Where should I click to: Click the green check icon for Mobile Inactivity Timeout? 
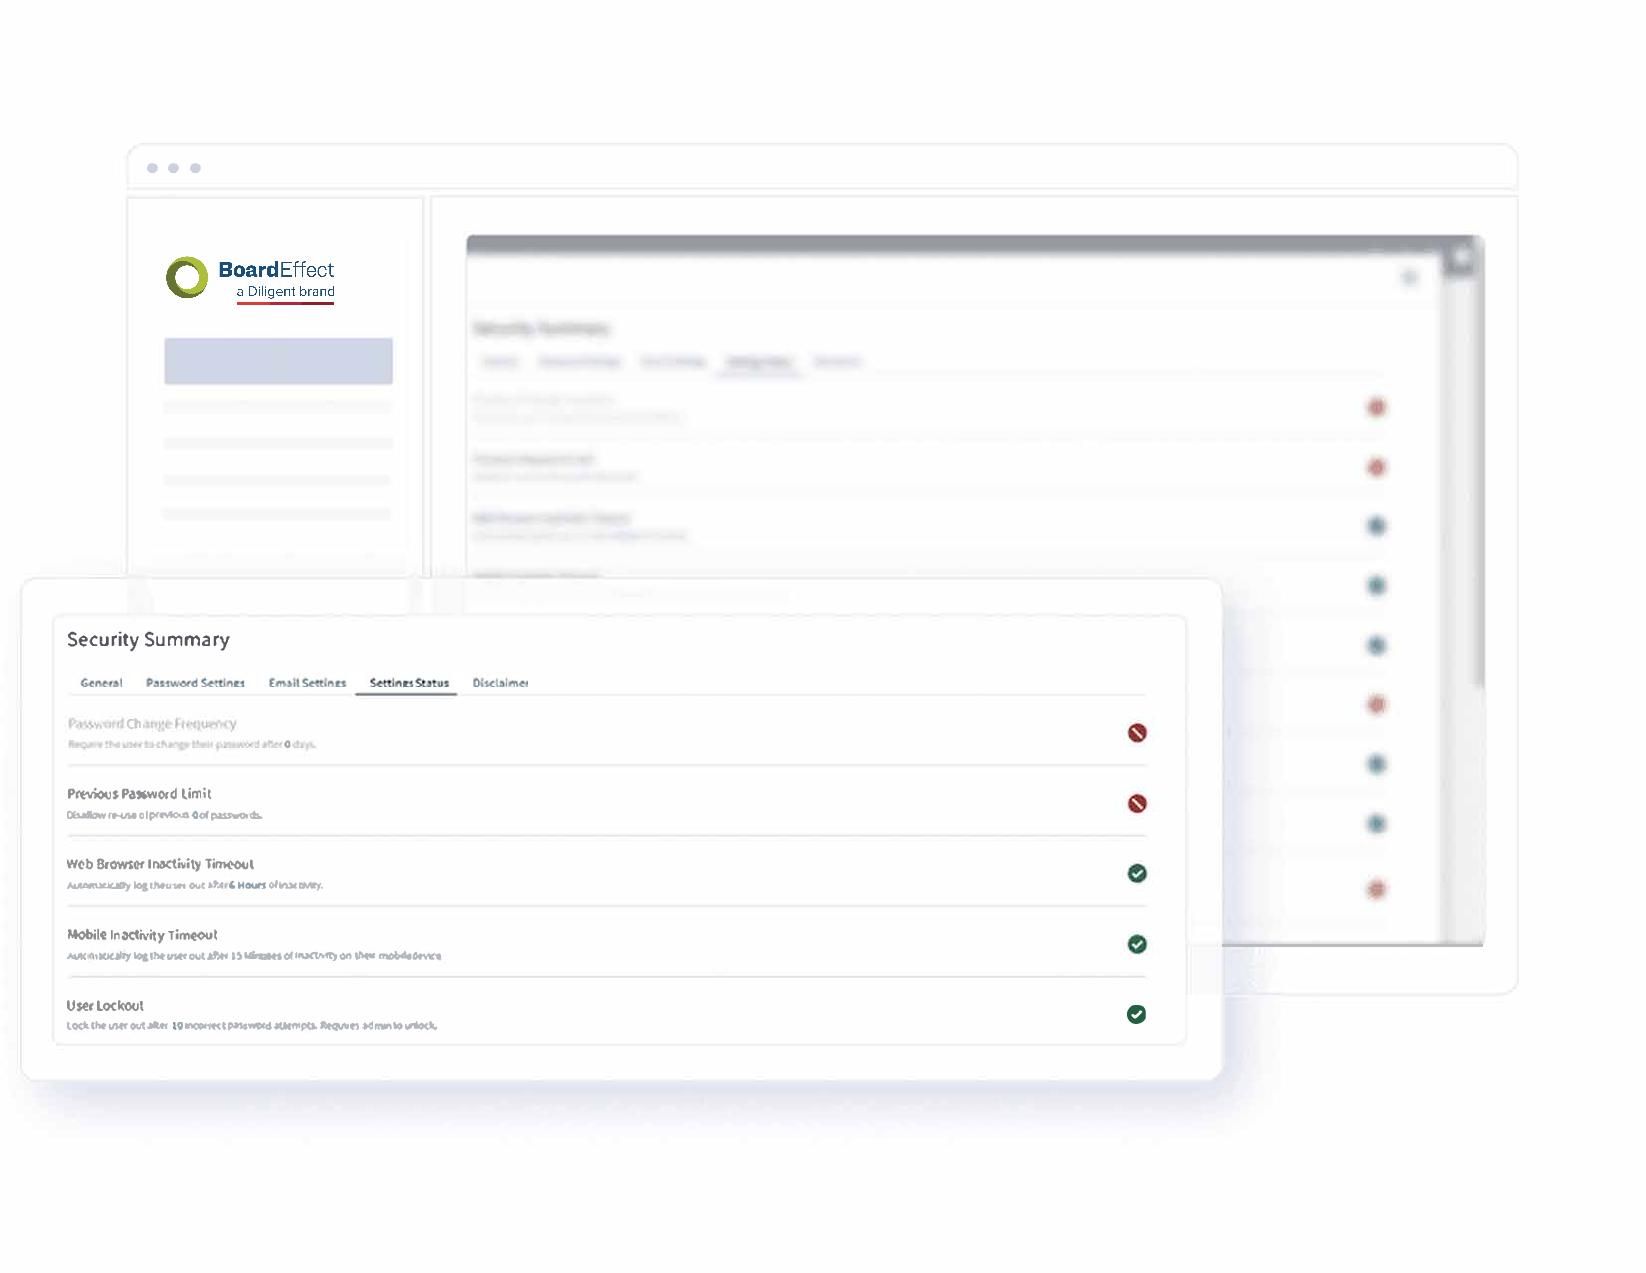pos(1137,945)
